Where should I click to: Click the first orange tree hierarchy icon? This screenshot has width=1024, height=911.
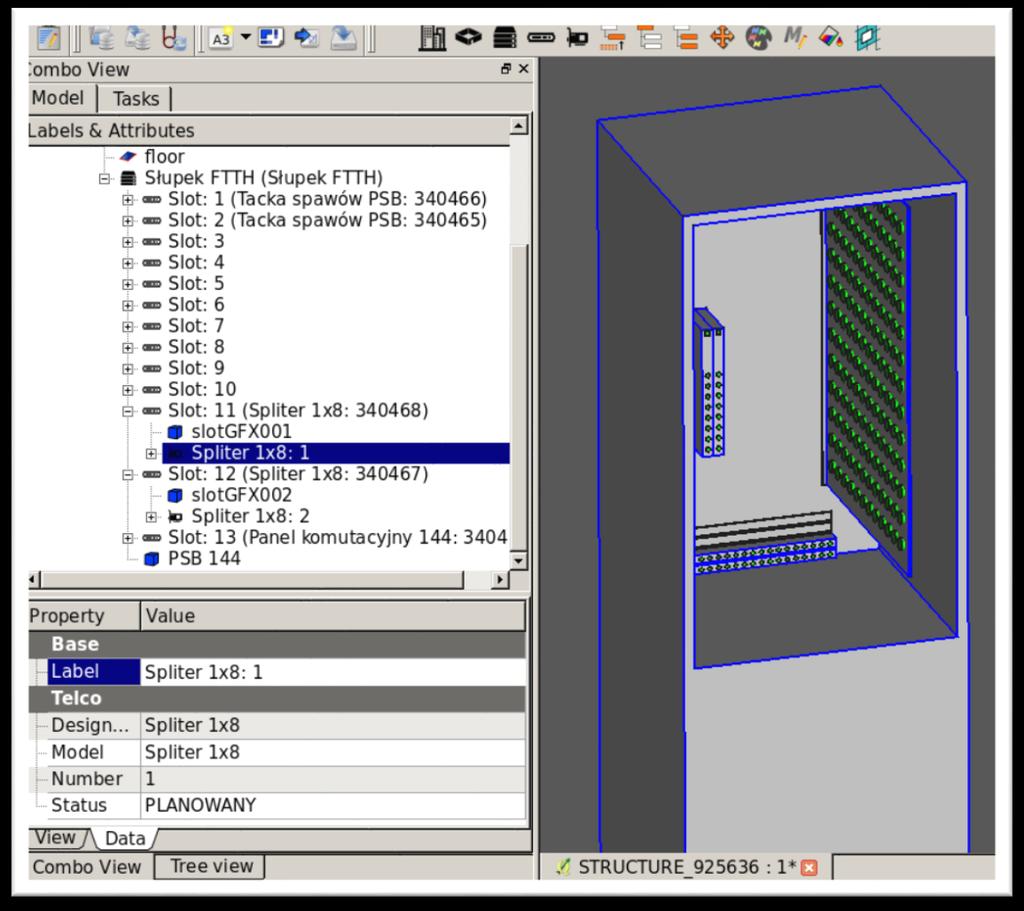coord(613,38)
